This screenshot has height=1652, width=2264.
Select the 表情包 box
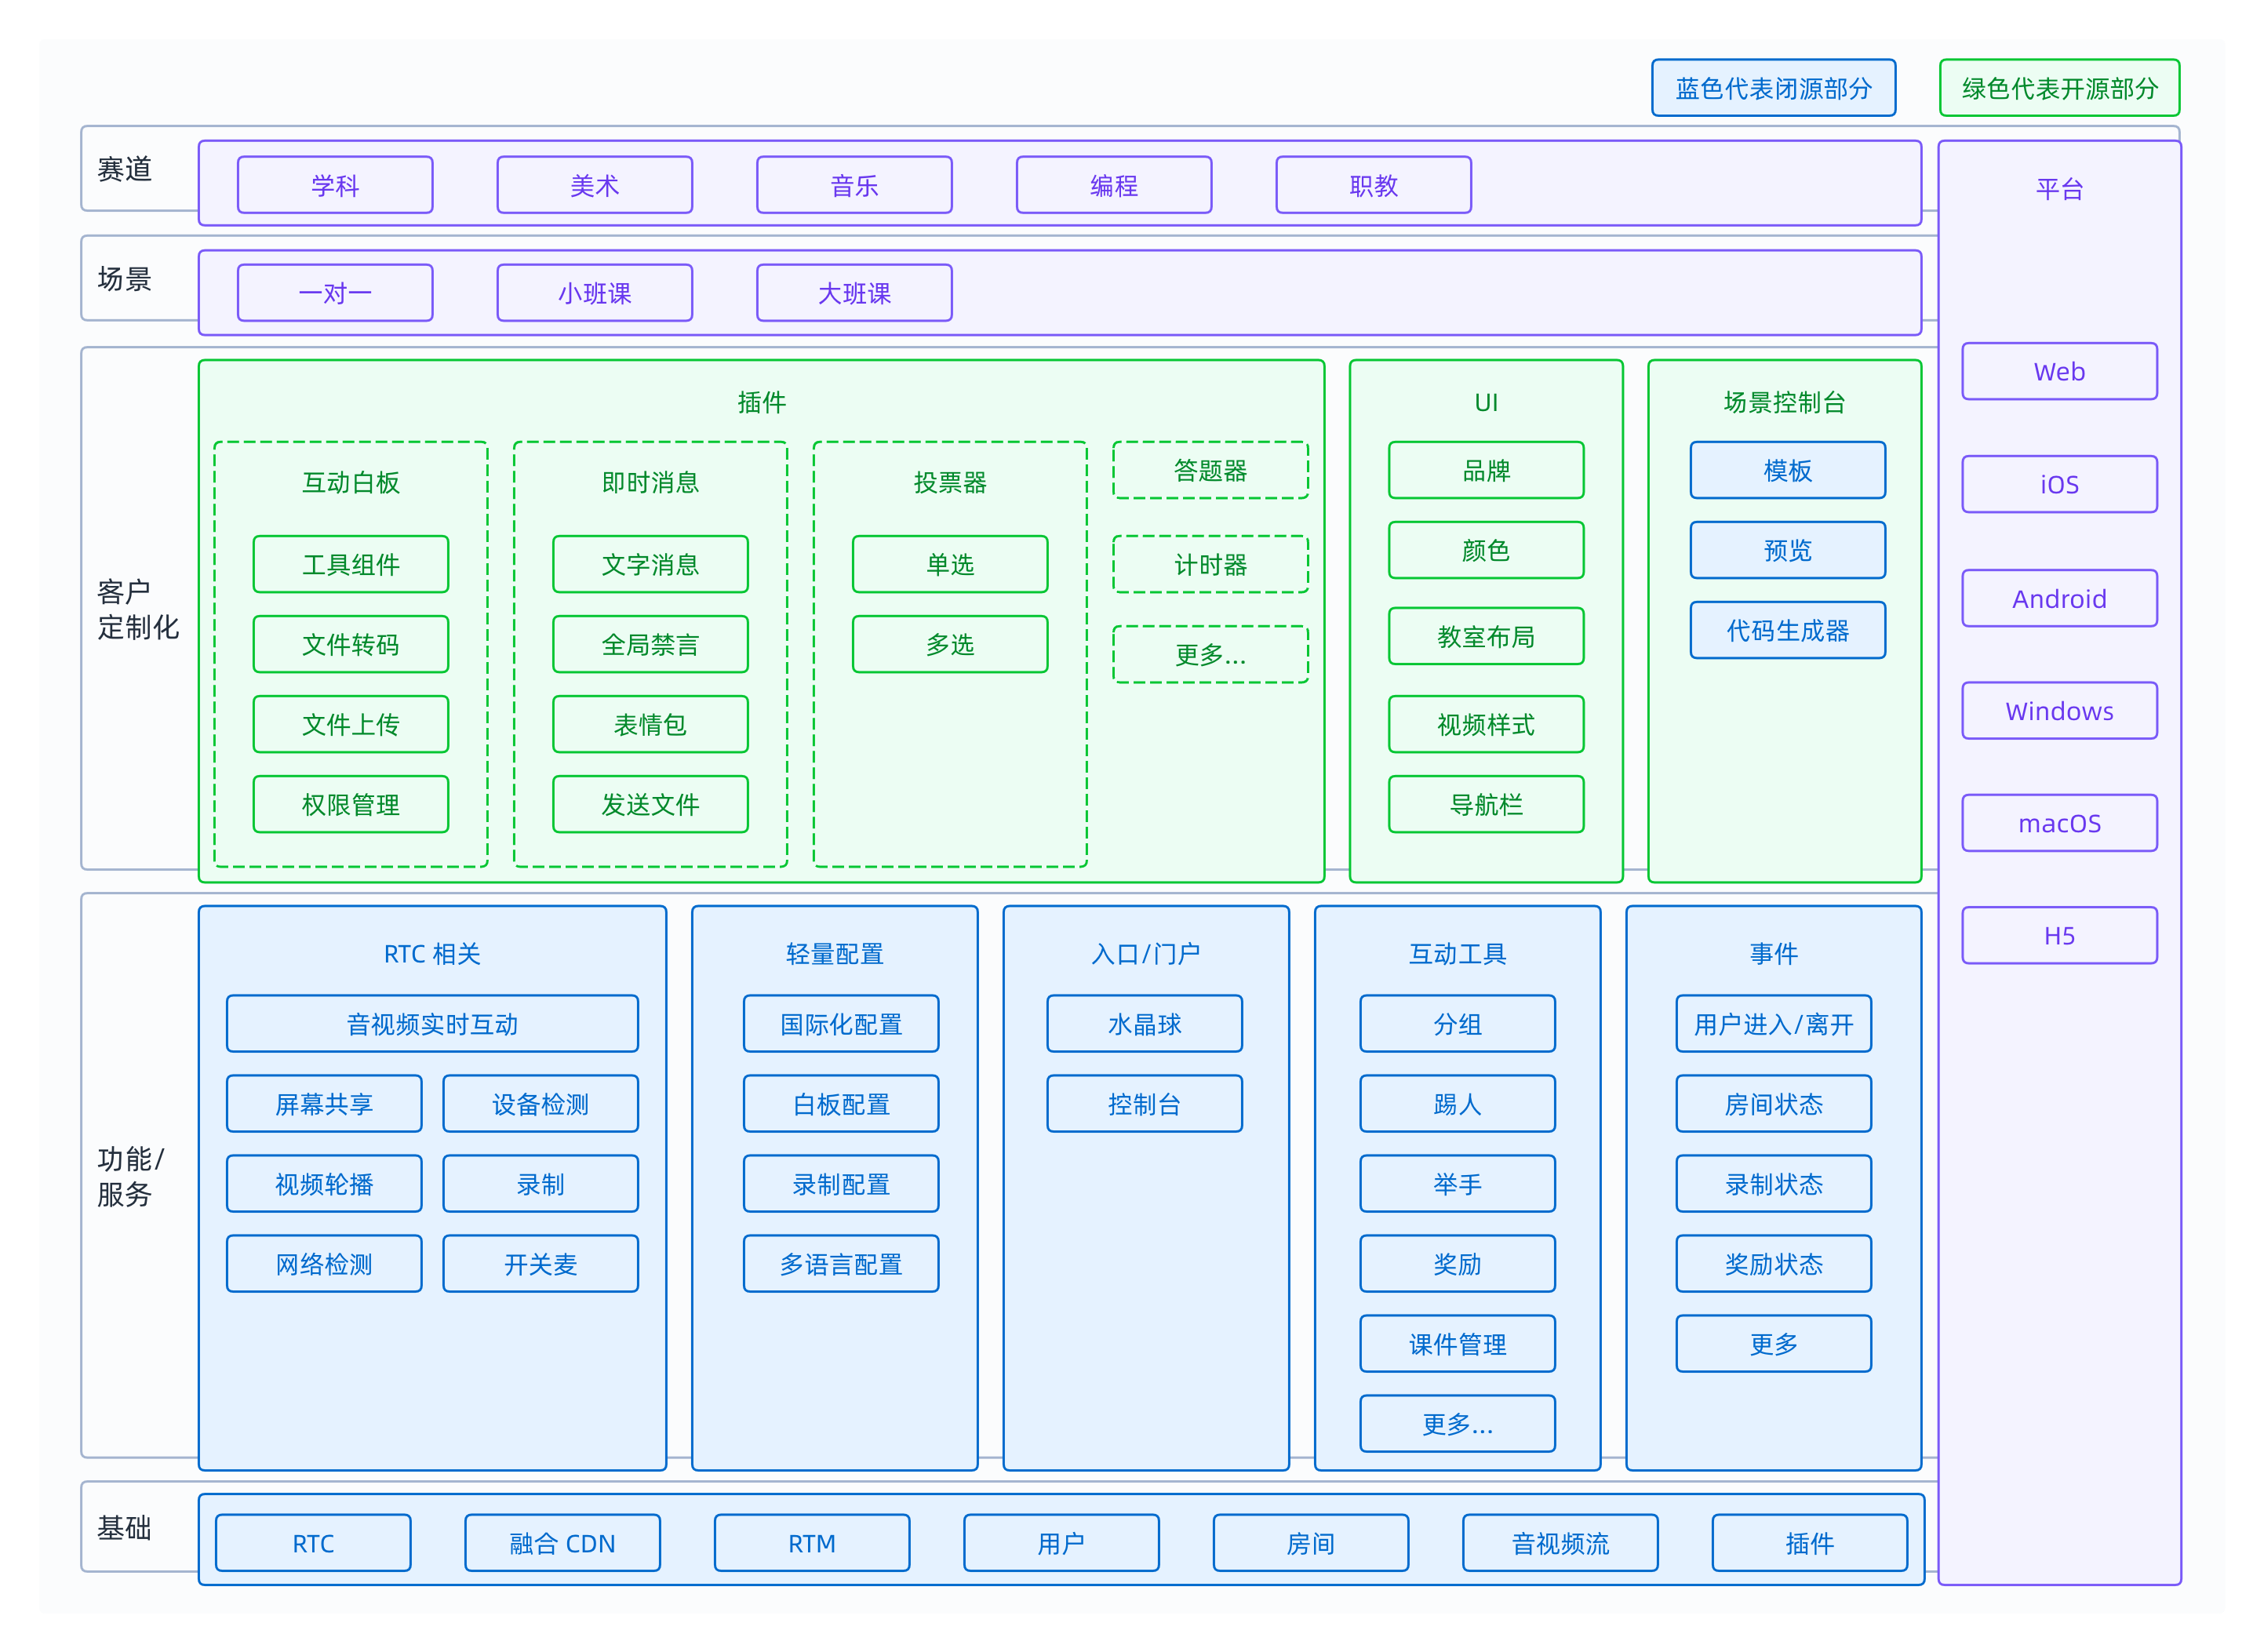pyautogui.click(x=650, y=725)
